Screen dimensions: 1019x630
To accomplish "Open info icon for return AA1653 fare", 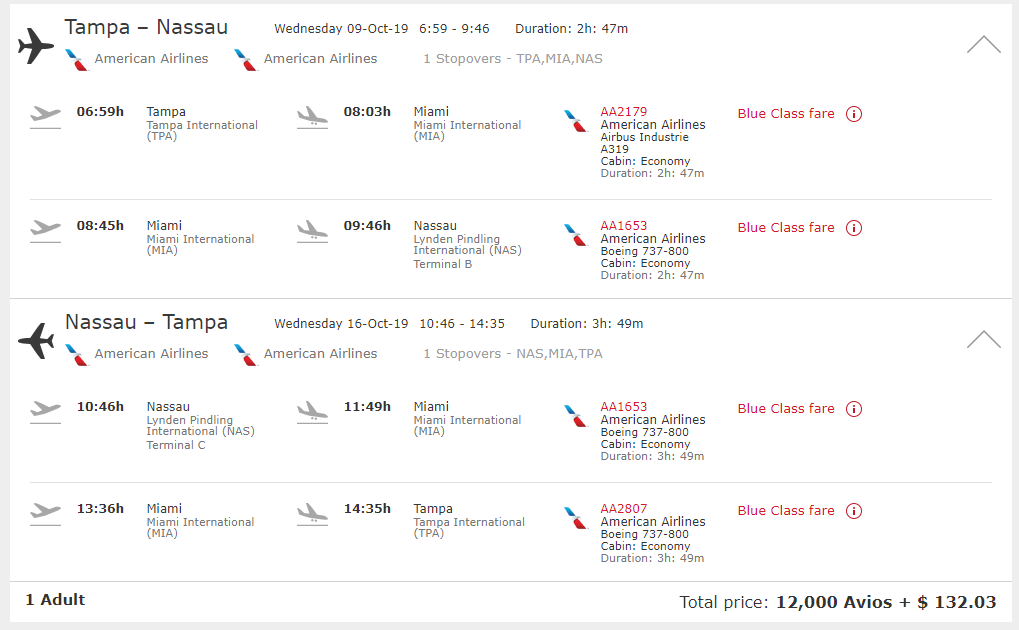I will point(853,409).
